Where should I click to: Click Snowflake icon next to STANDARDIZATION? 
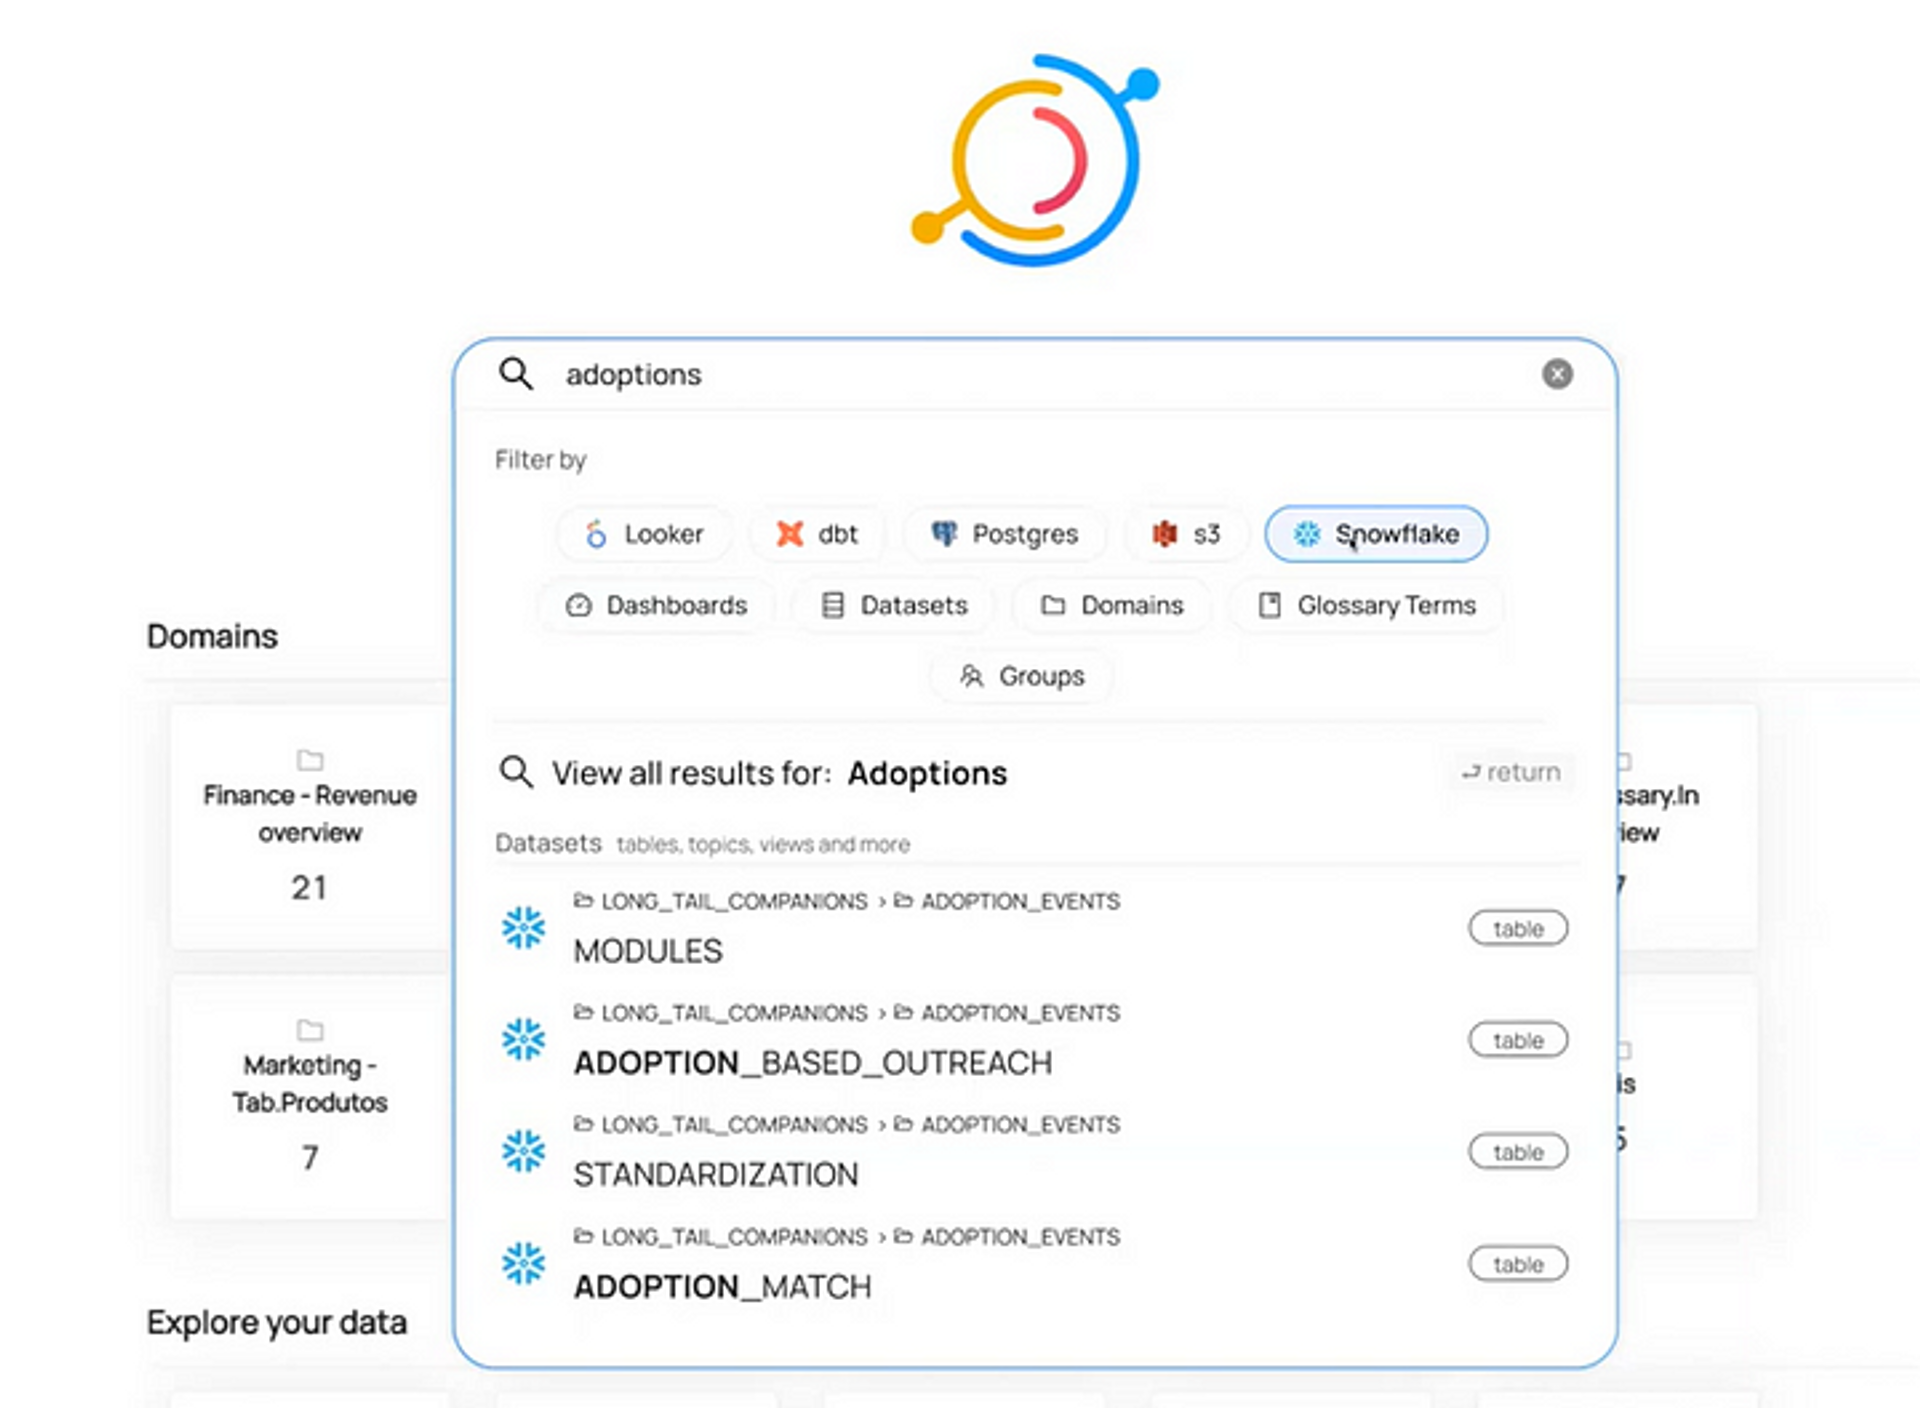pos(523,1151)
